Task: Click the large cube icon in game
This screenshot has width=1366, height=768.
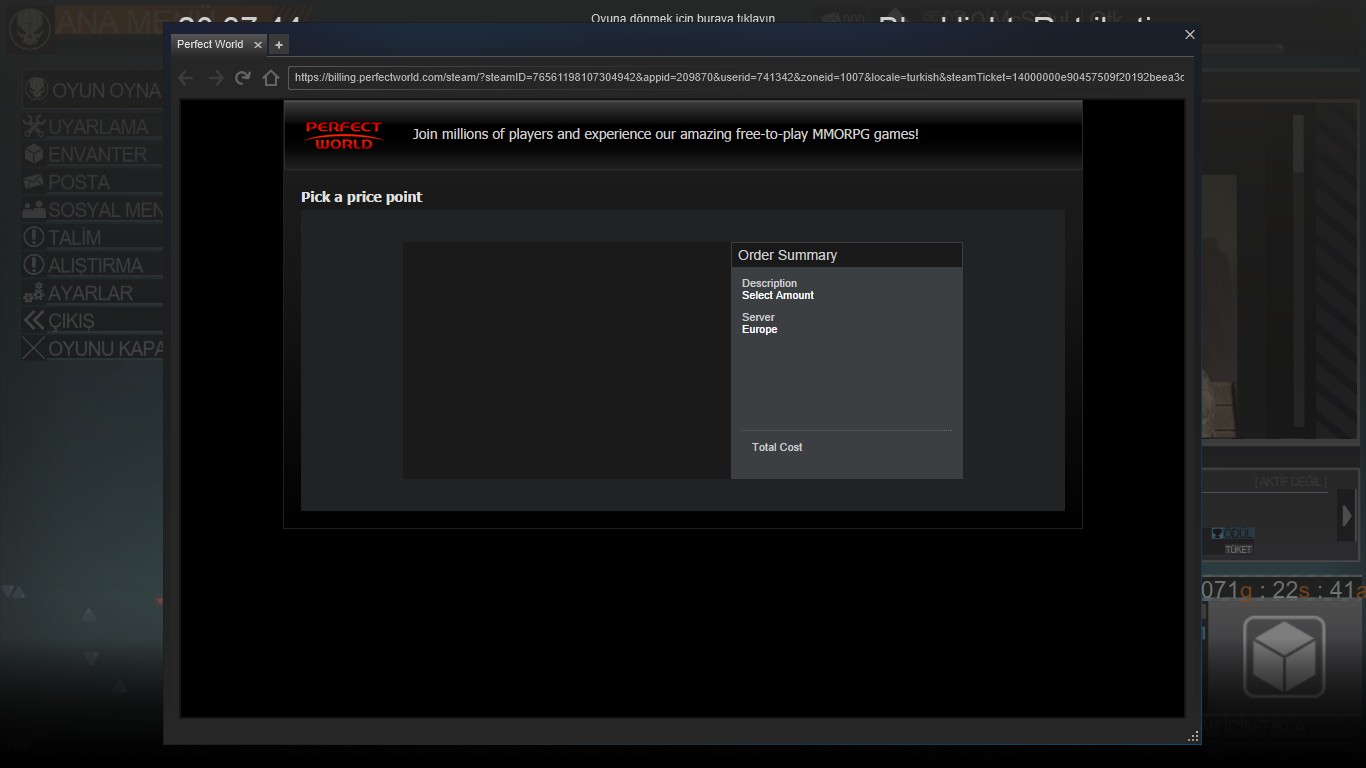Action: [1284, 657]
